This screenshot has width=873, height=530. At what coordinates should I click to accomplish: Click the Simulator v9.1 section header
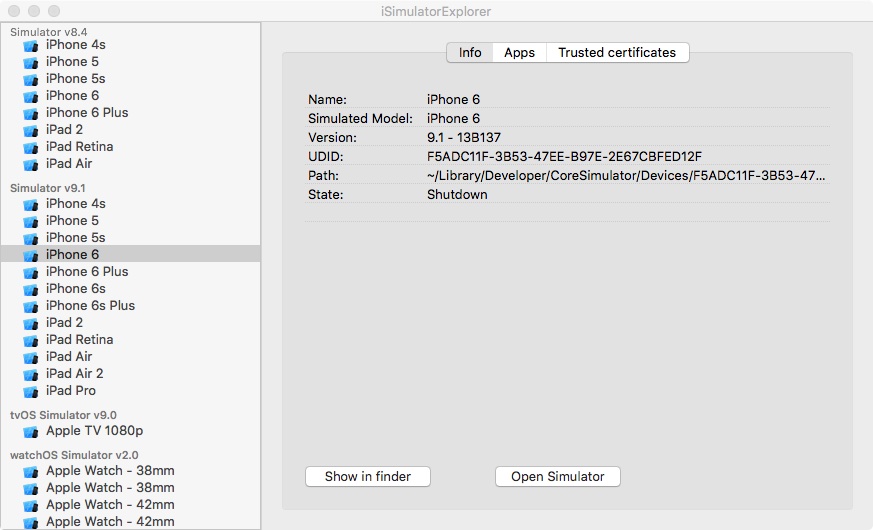coord(47,188)
